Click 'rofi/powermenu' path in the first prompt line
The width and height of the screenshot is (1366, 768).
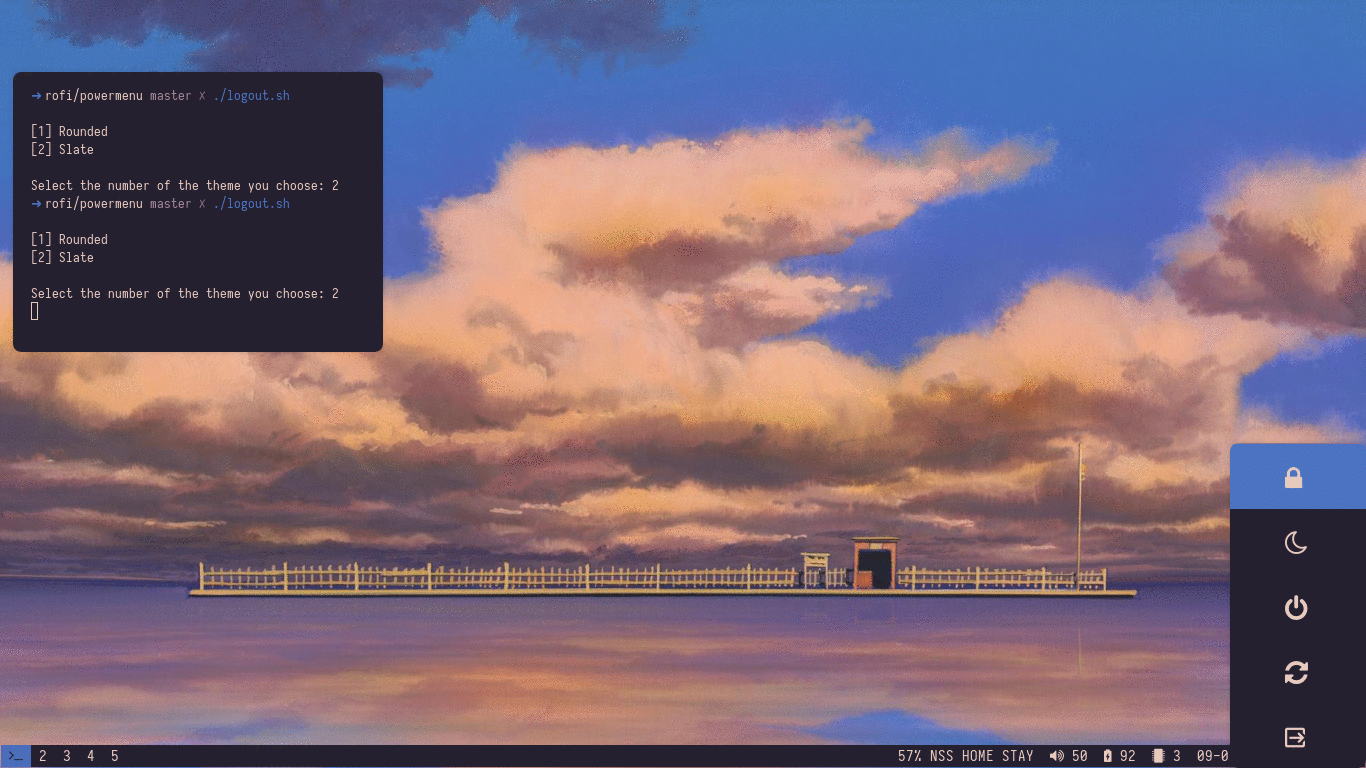pos(94,96)
